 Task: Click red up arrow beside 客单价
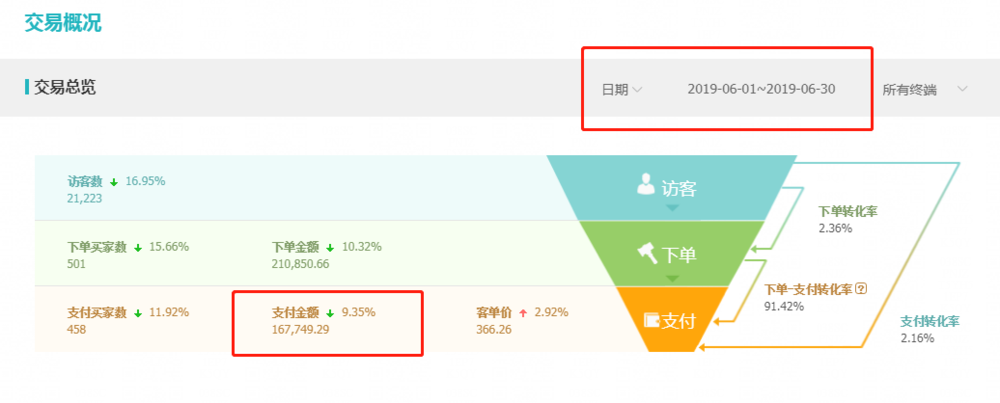[x=523, y=313]
